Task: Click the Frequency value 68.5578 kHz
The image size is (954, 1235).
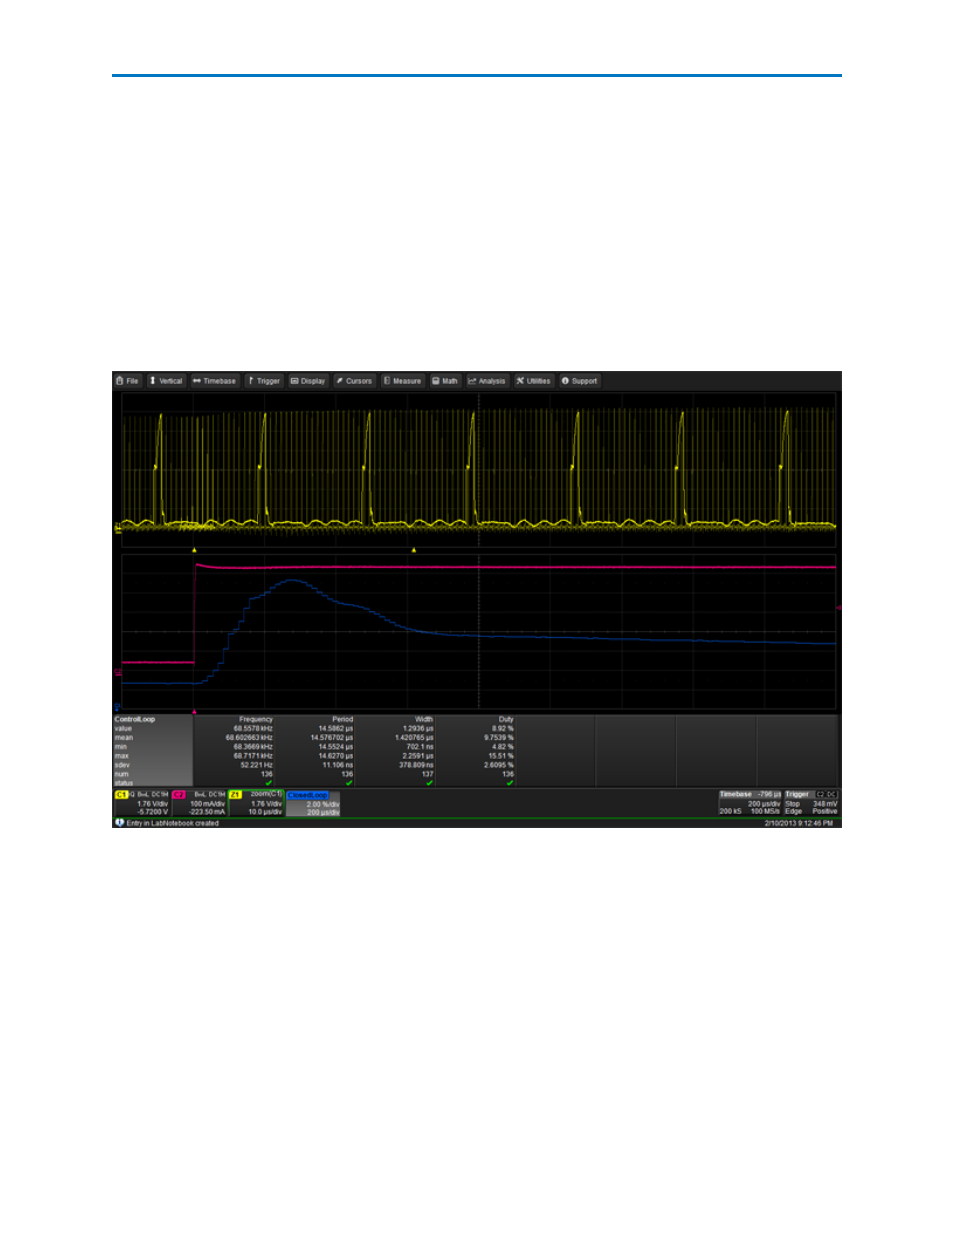Action: (253, 728)
